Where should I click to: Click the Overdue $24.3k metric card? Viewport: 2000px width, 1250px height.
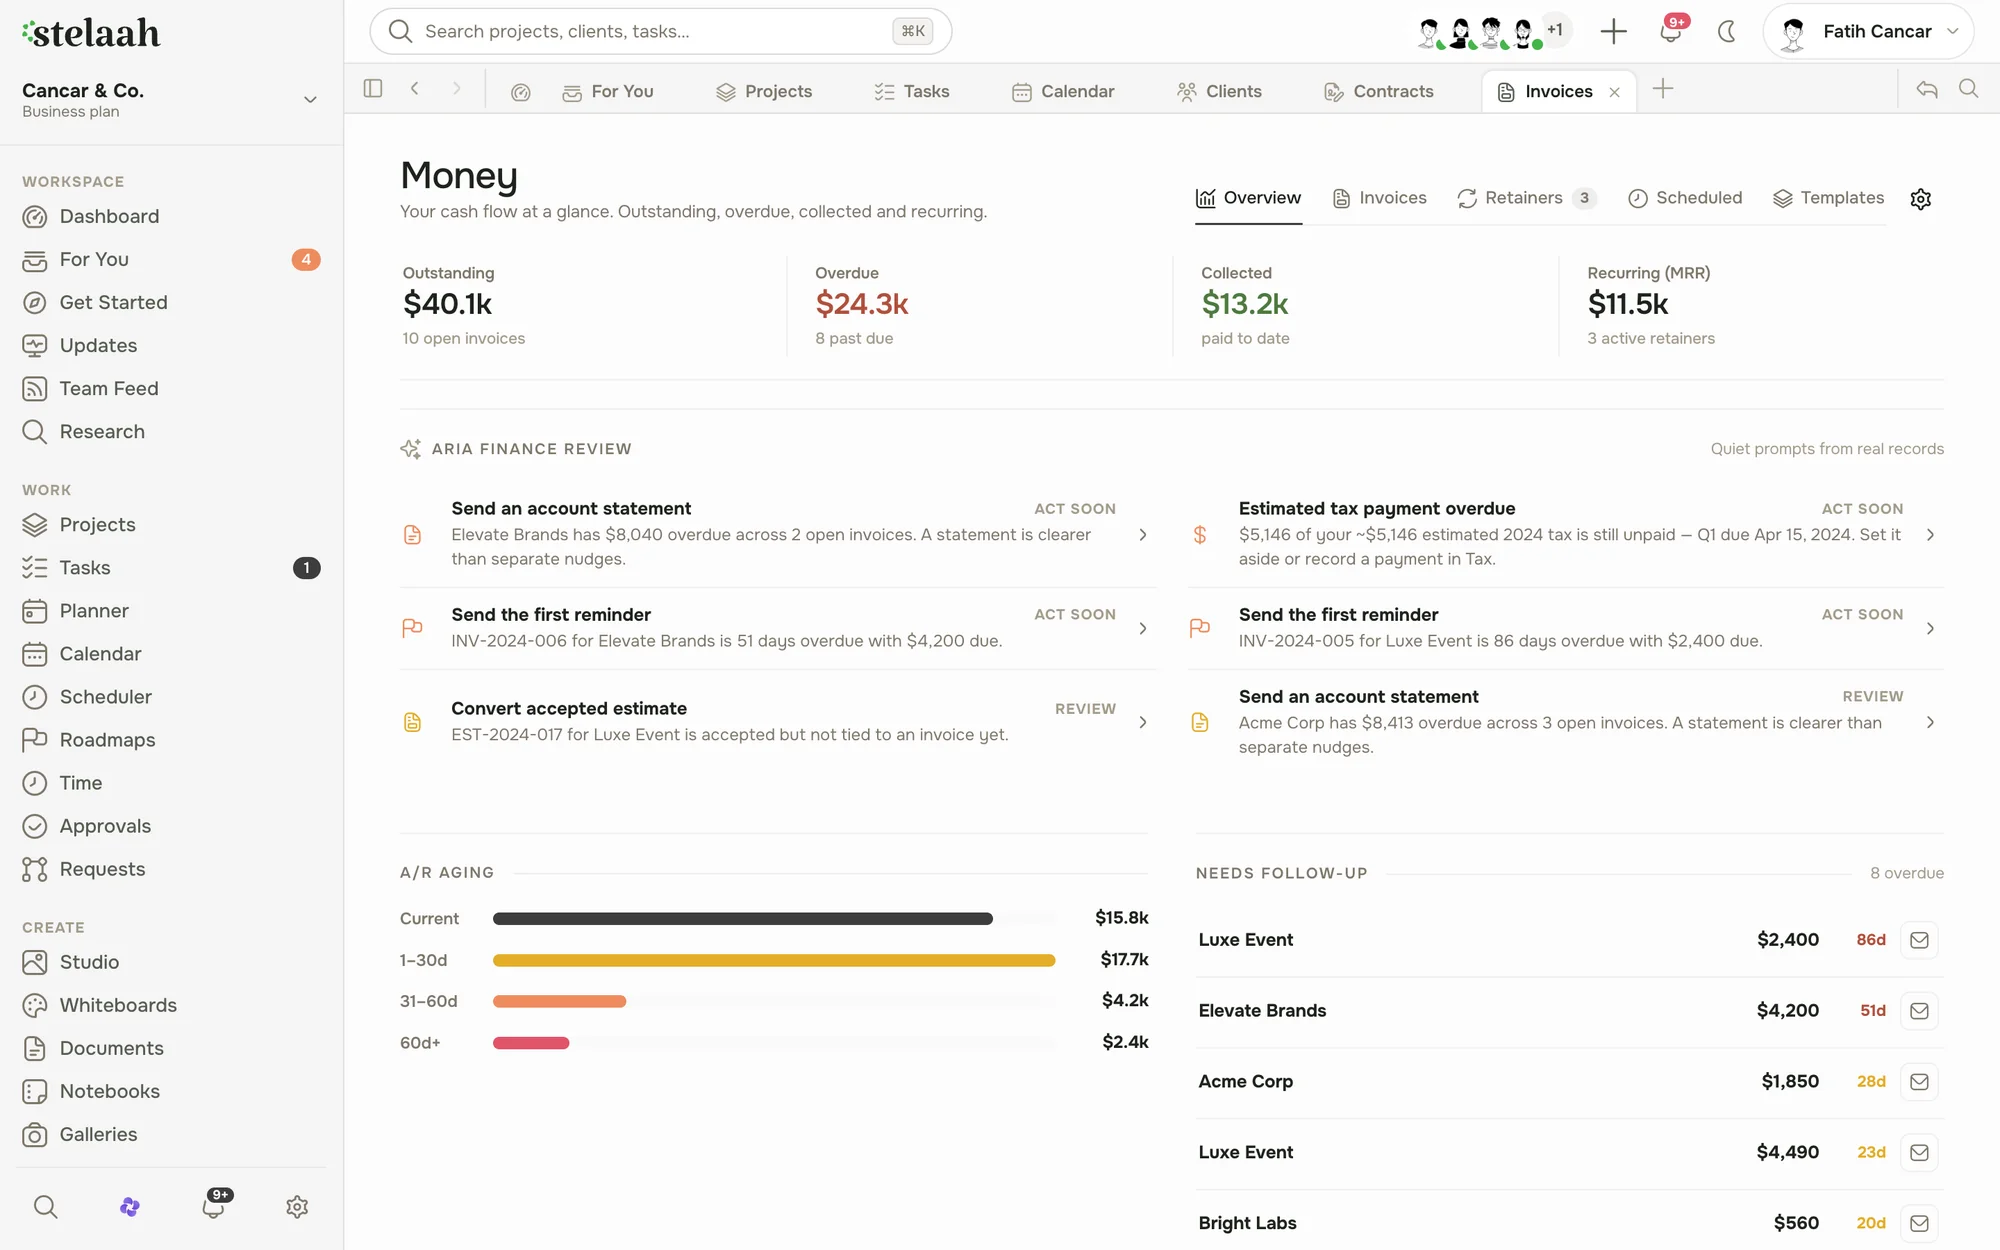(x=980, y=306)
